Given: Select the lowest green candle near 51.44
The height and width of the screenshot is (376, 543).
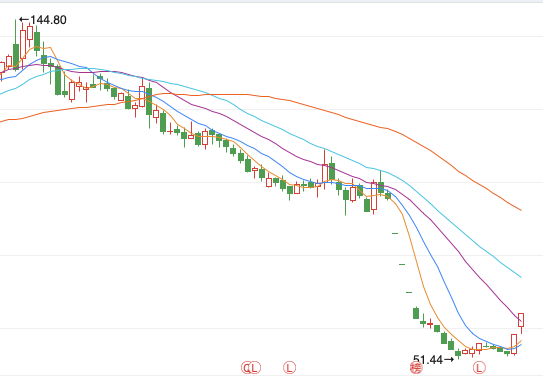Looking at the screenshot, I should coord(458,354).
